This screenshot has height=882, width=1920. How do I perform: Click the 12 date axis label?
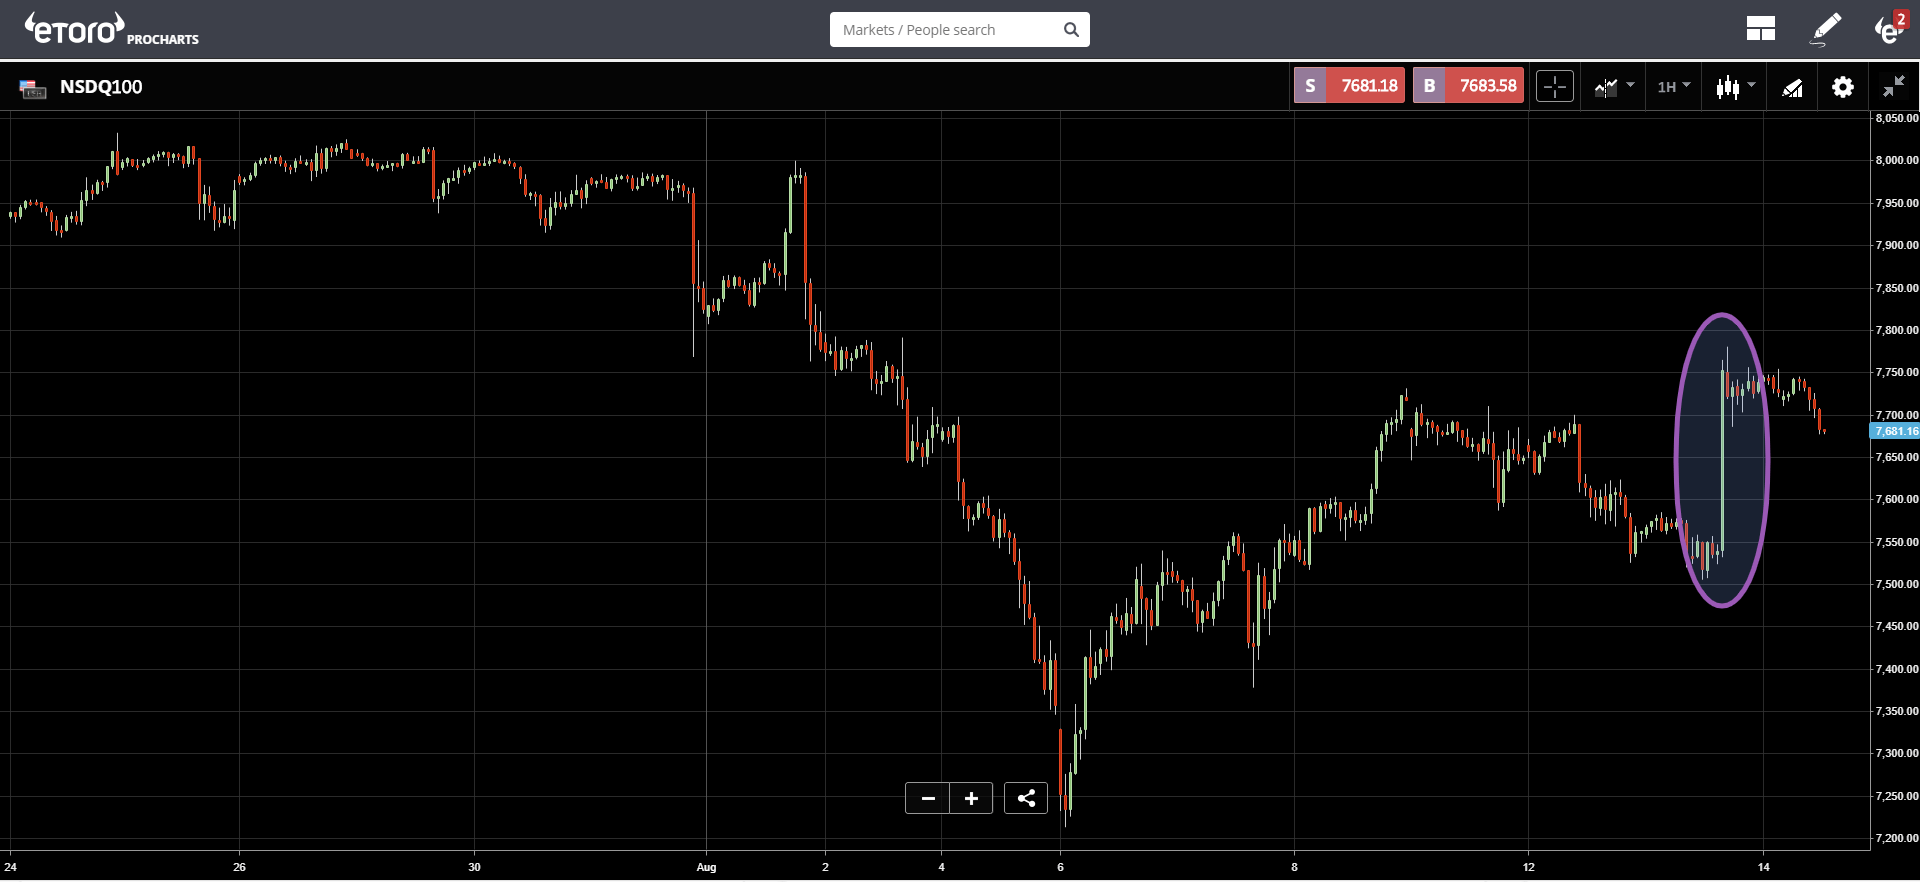coord(1529,867)
